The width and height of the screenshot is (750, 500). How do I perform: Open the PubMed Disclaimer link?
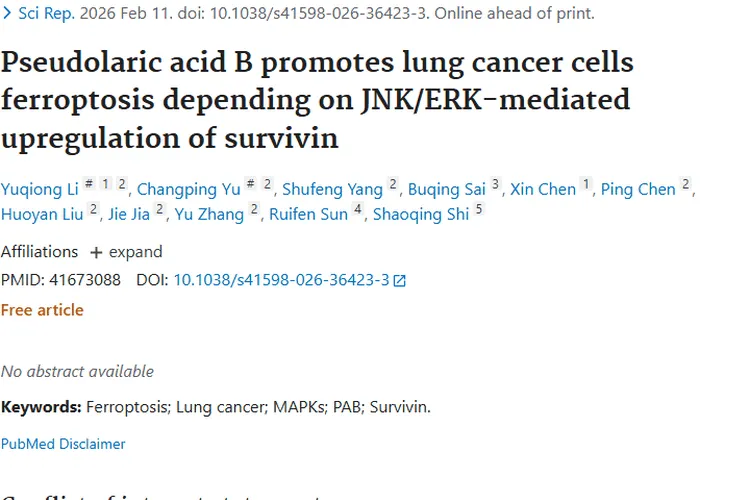(63, 443)
